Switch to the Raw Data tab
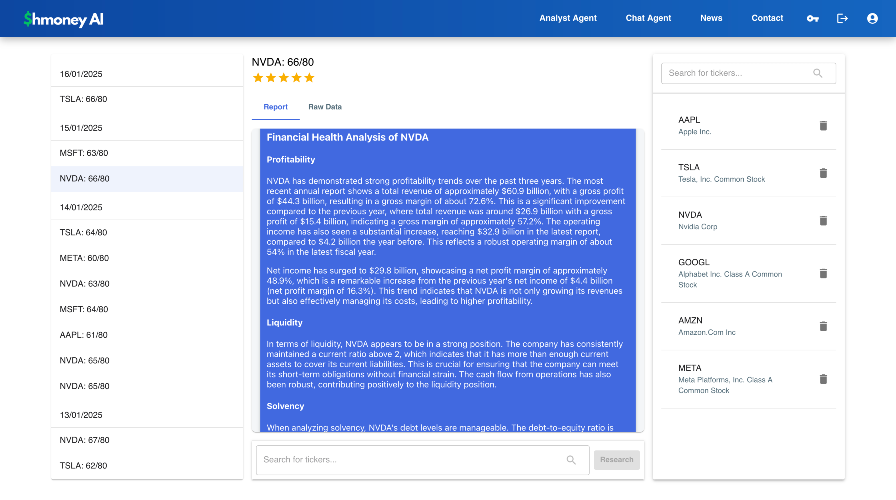The image size is (896, 500). click(x=325, y=107)
